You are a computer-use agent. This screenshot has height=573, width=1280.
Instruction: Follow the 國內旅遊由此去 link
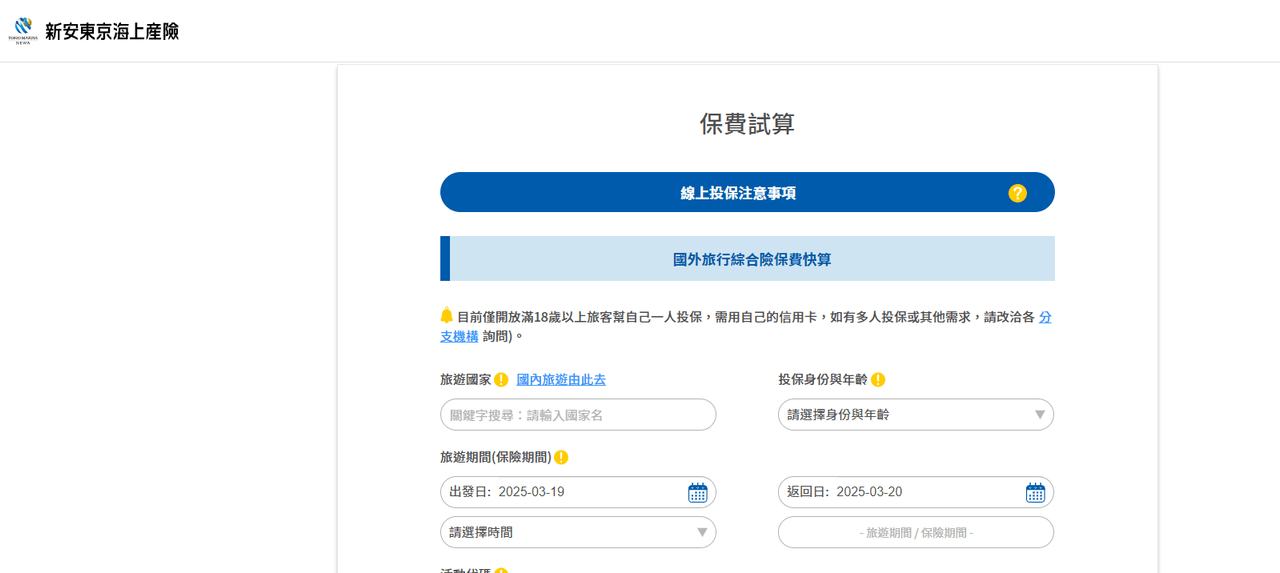pos(561,380)
